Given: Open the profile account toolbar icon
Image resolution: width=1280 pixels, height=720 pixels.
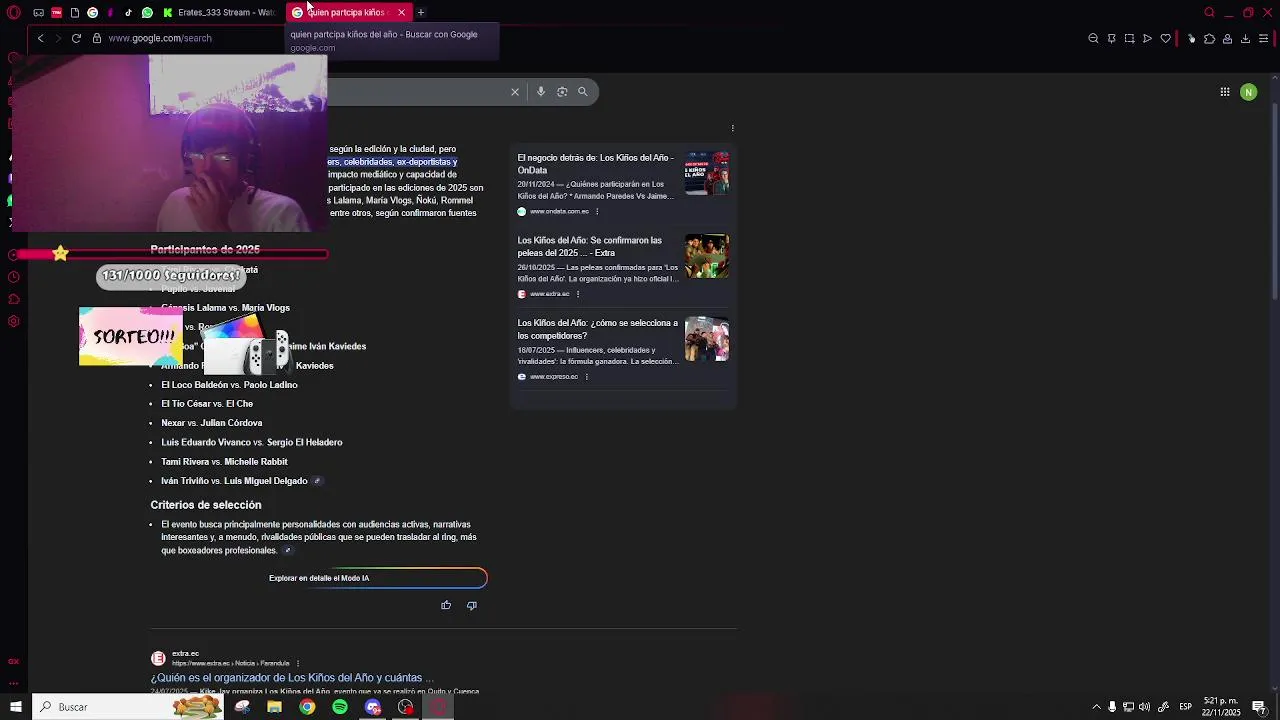Looking at the screenshot, I should tap(1227, 38).
